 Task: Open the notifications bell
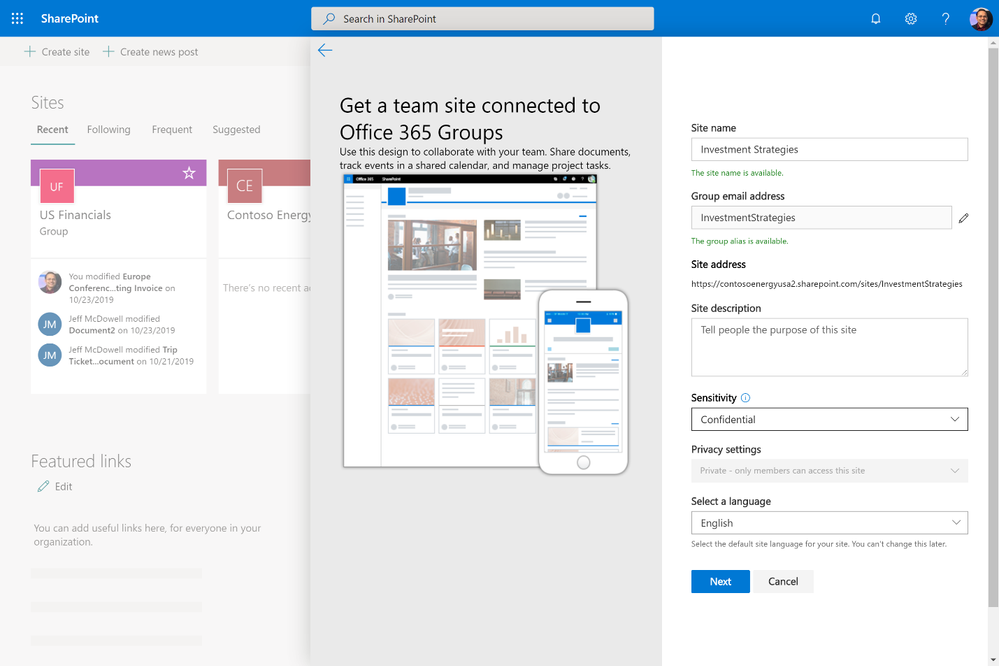coord(875,18)
